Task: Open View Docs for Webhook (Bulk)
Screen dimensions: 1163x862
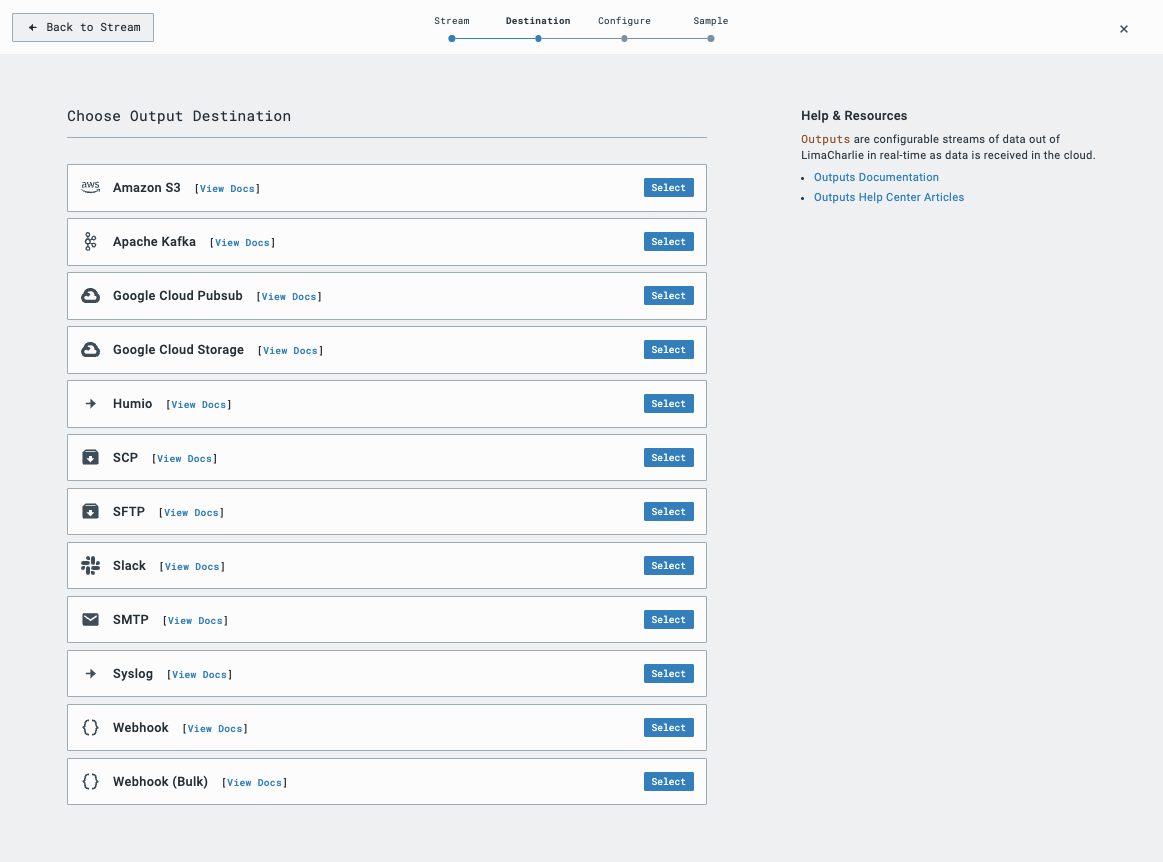Action: [254, 783]
